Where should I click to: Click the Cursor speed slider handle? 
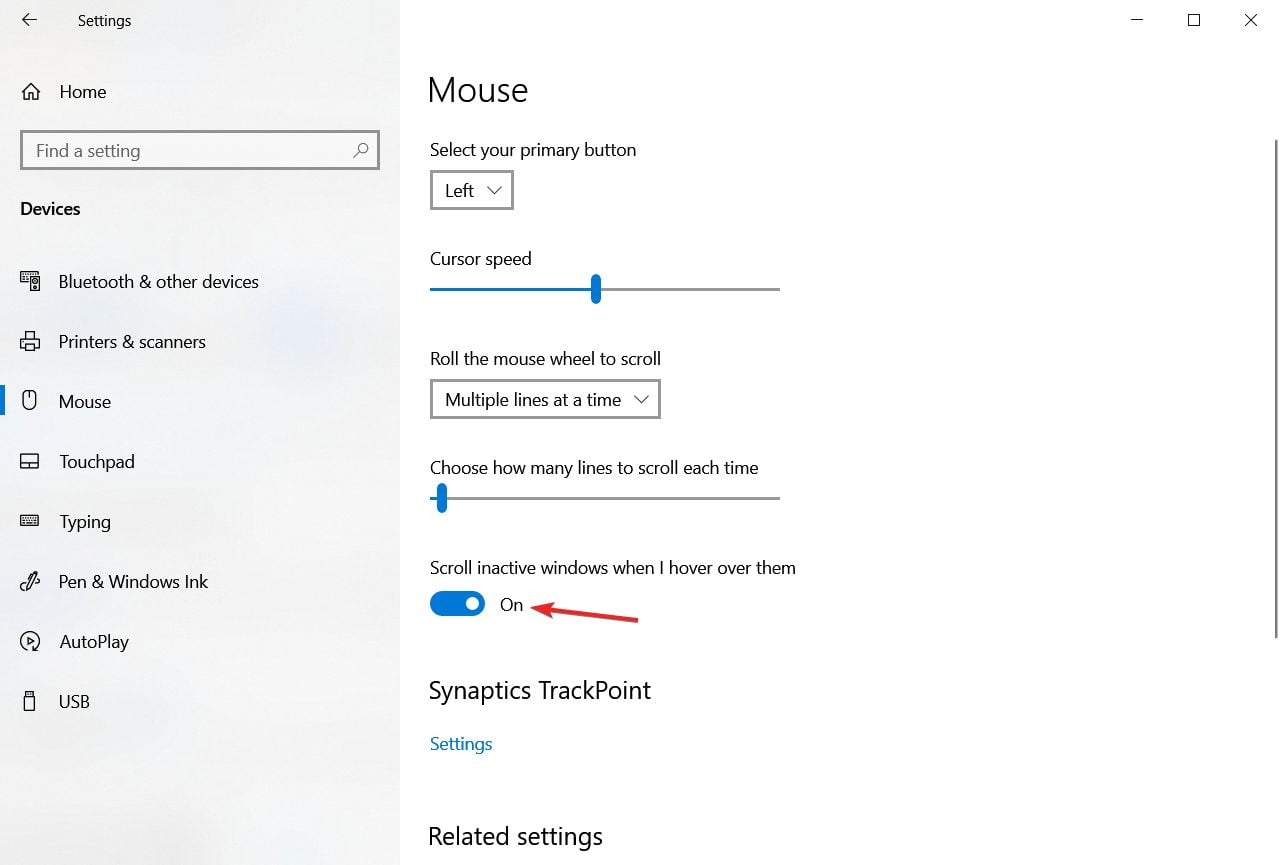[x=596, y=289]
